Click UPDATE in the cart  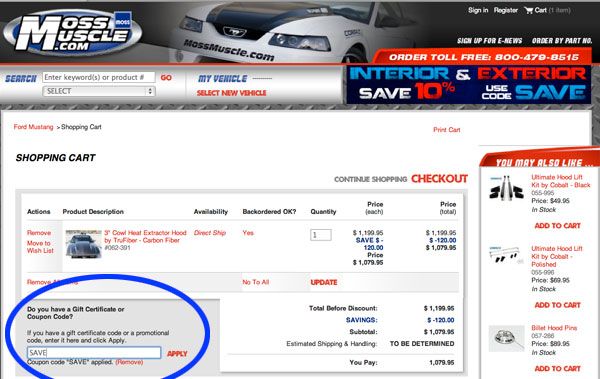(324, 283)
